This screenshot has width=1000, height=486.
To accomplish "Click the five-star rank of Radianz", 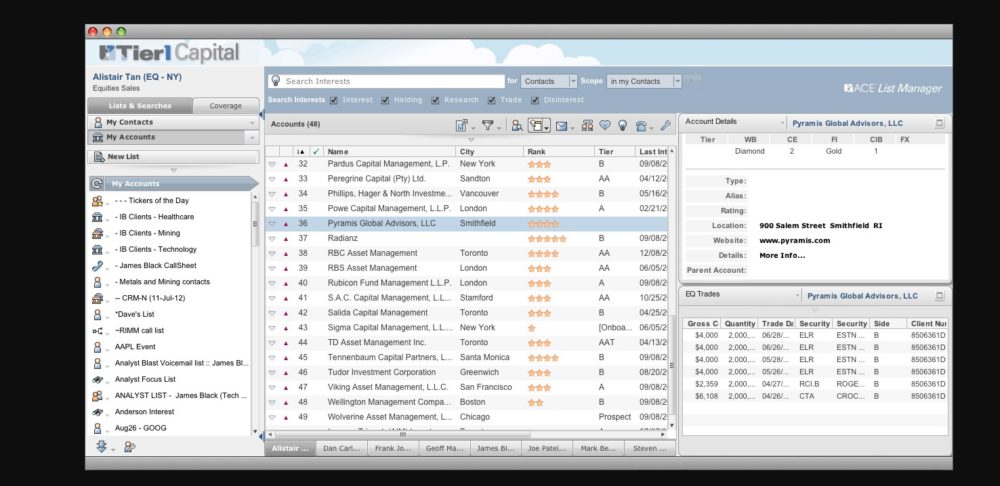I will 547,239.
